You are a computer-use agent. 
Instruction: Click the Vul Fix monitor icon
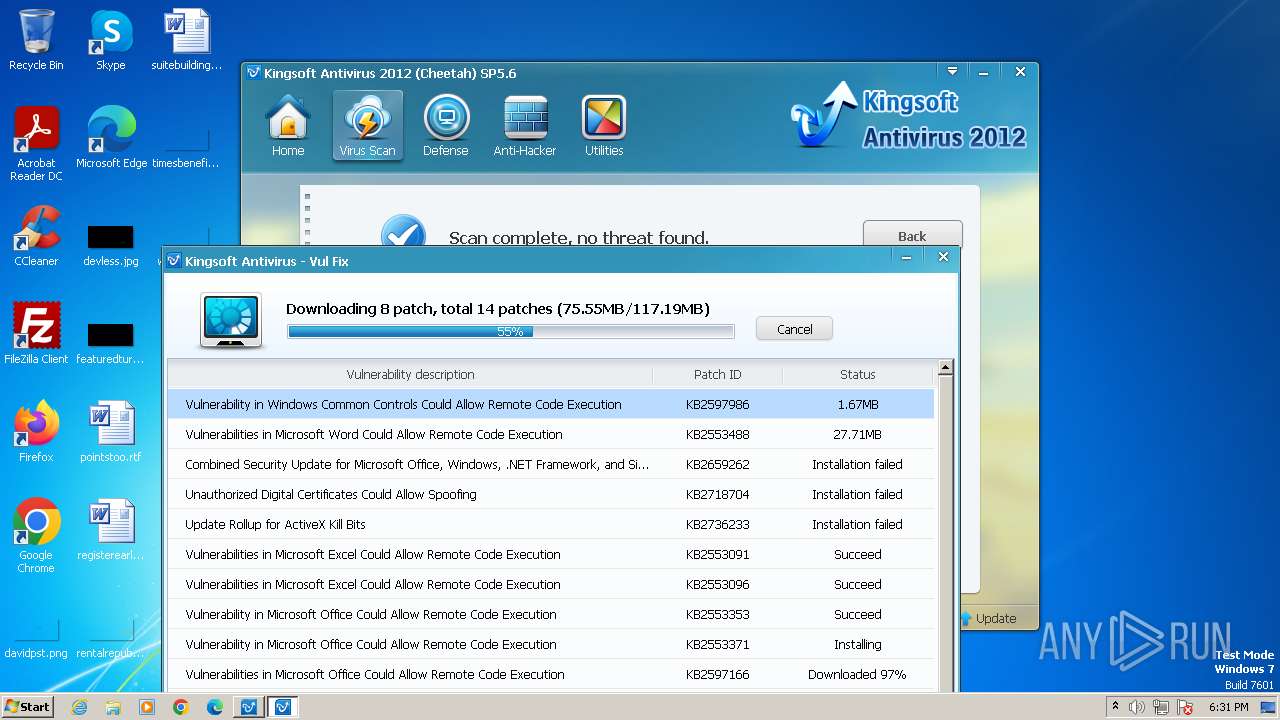tap(231, 321)
